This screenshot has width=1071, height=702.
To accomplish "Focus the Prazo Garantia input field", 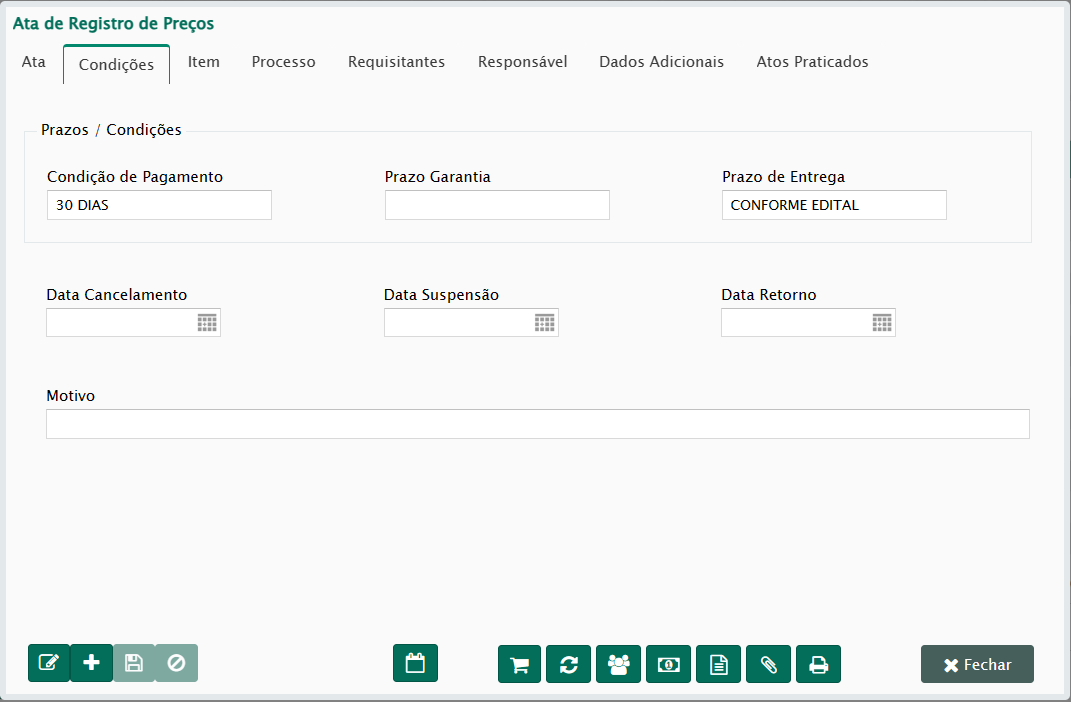I will pyautogui.click(x=497, y=205).
